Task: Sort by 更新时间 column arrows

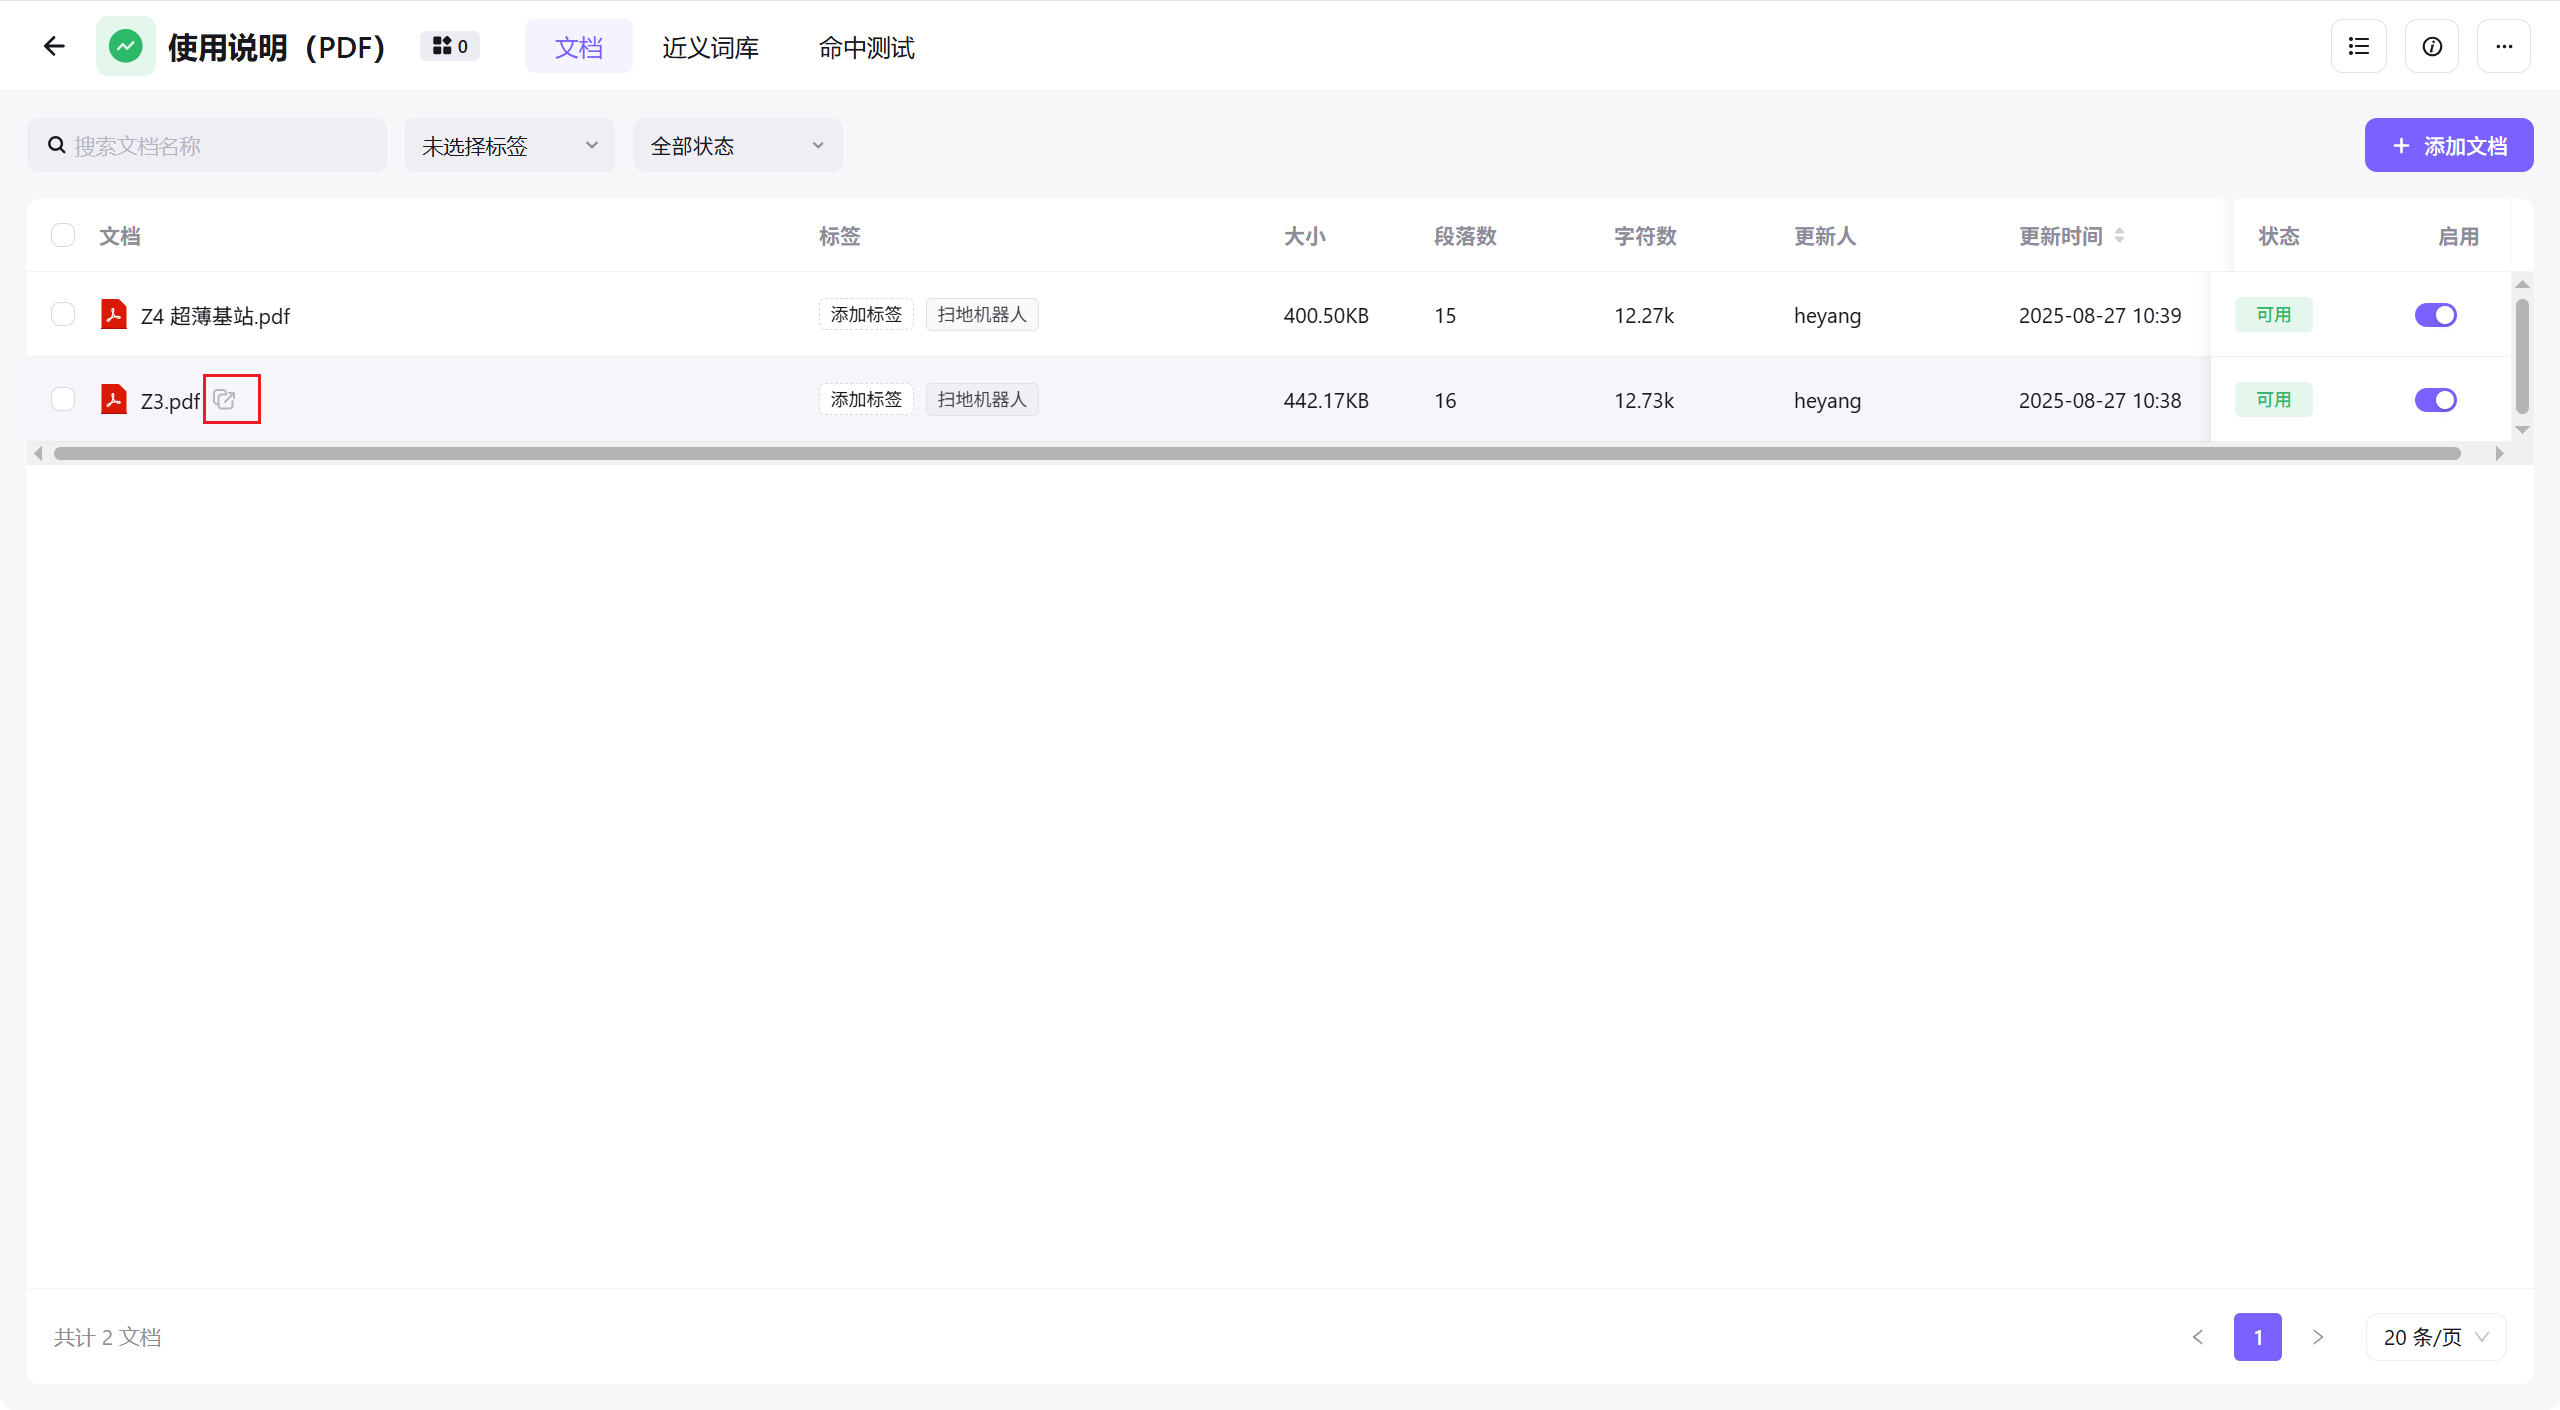Action: (x=2119, y=236)
